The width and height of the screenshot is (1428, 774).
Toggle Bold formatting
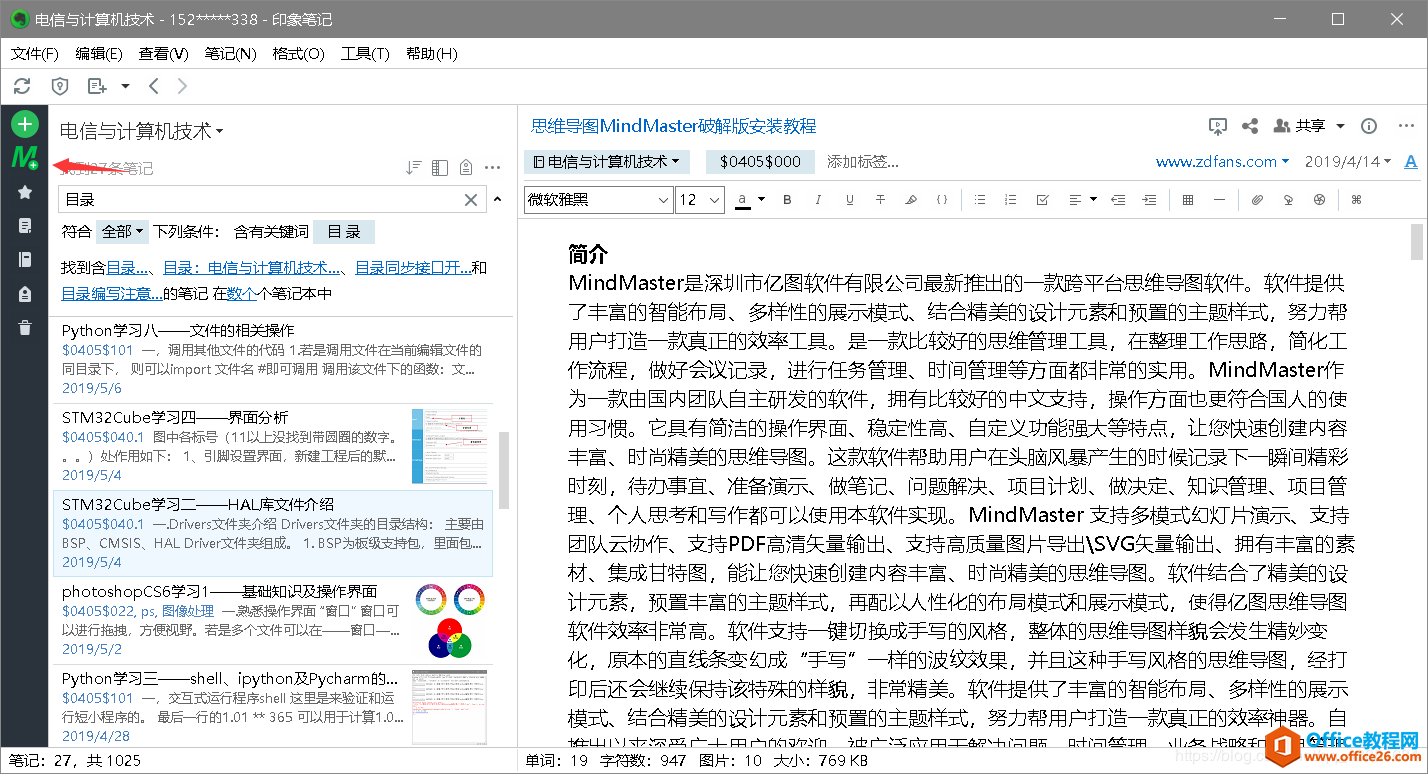pos(787,200)
